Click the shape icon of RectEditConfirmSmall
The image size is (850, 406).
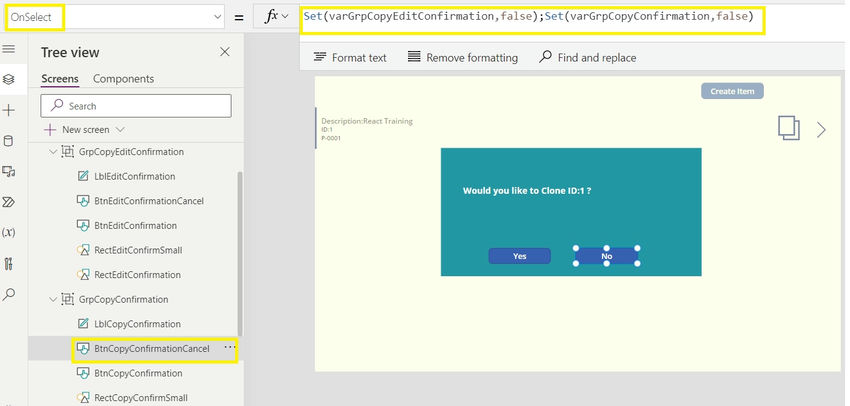point(83,250)
